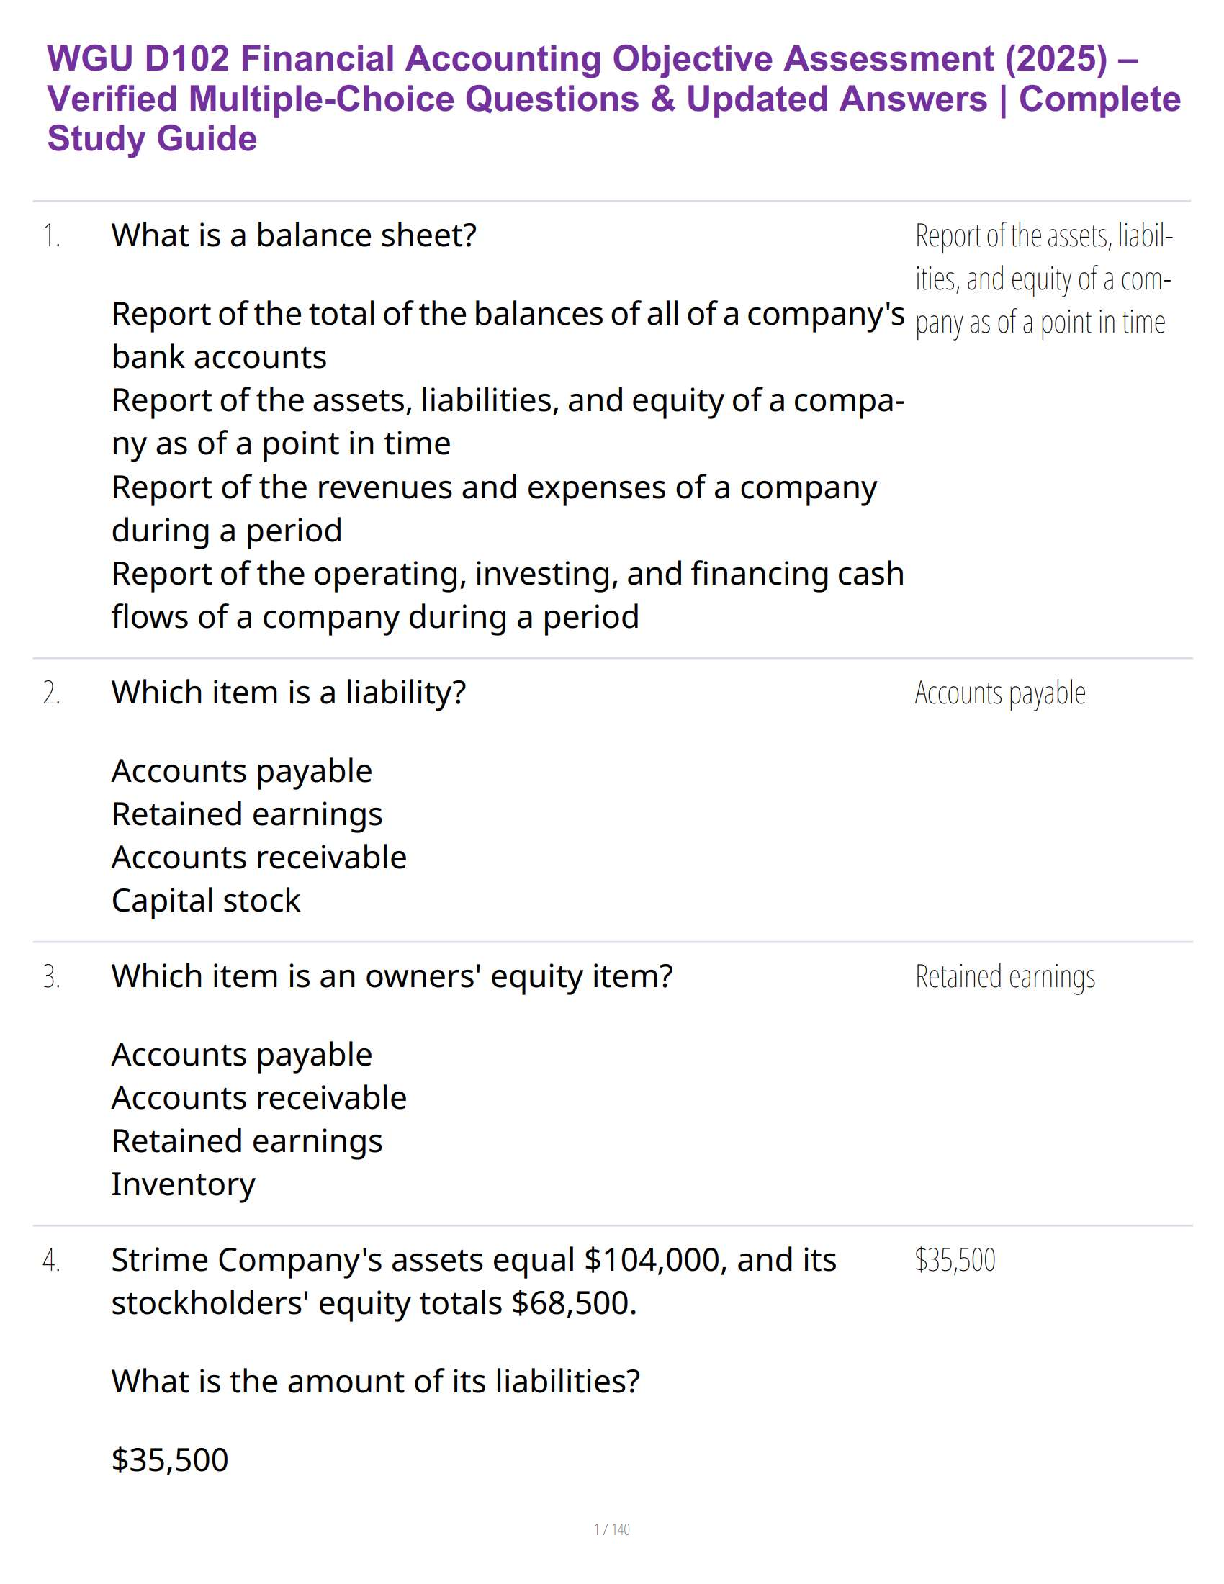This screenshot has height=1584, width=1224.
Task: Click the 'Capital stock' answer option
Action: 206,900
